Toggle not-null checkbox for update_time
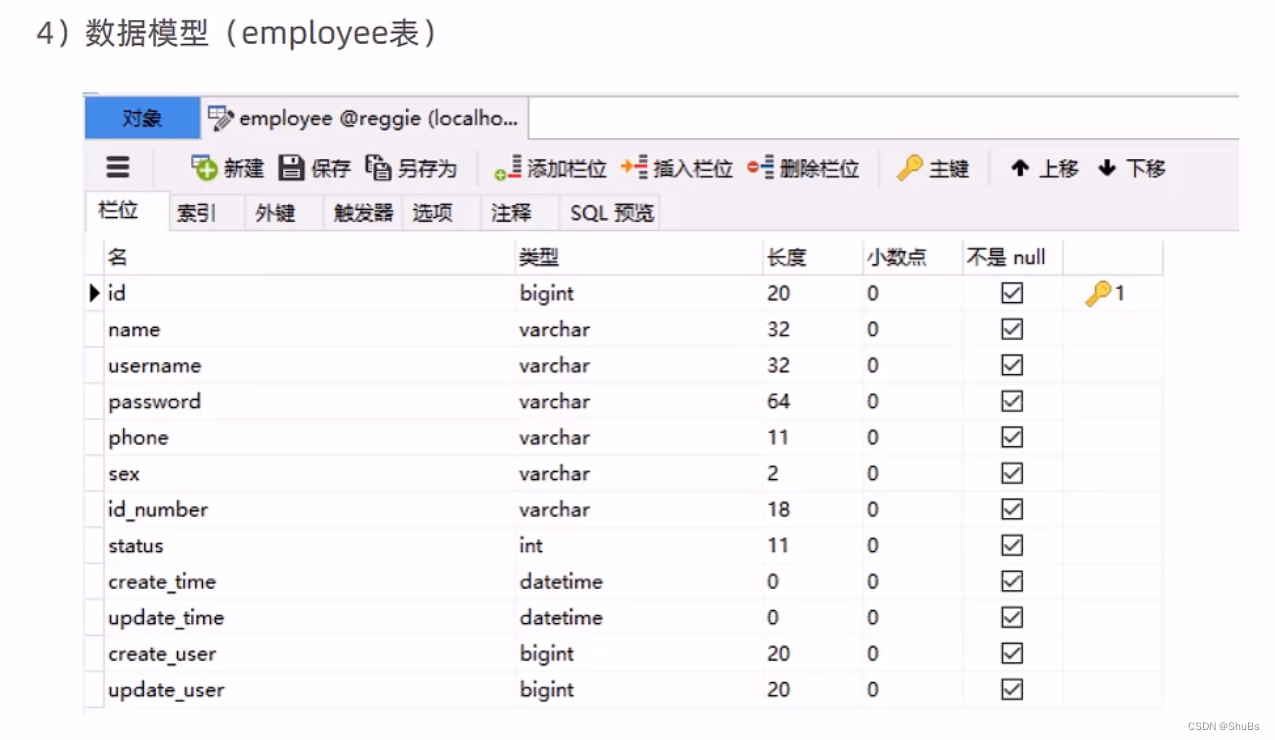The width and height of the screenshot is (1275, 740). coord(1012,617)
